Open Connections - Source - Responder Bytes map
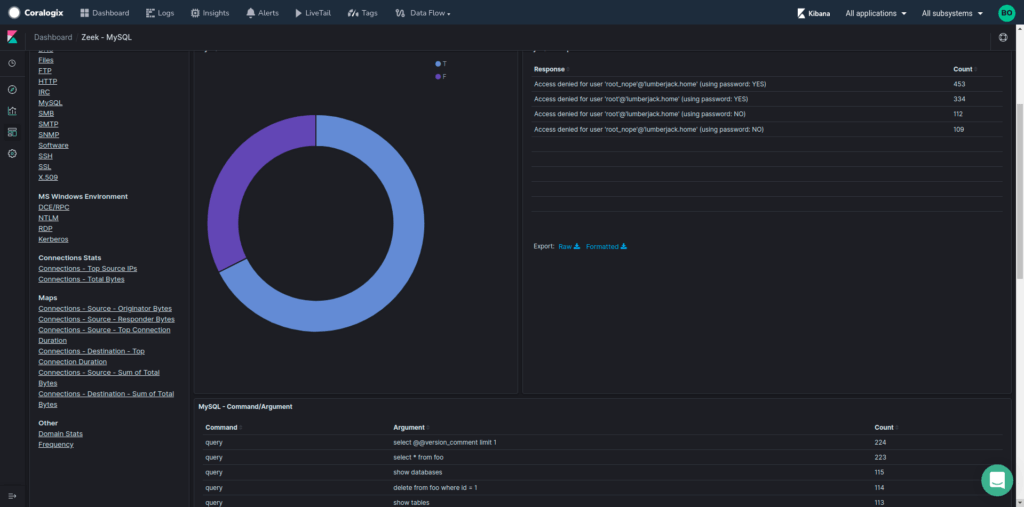 pos(106,319)
